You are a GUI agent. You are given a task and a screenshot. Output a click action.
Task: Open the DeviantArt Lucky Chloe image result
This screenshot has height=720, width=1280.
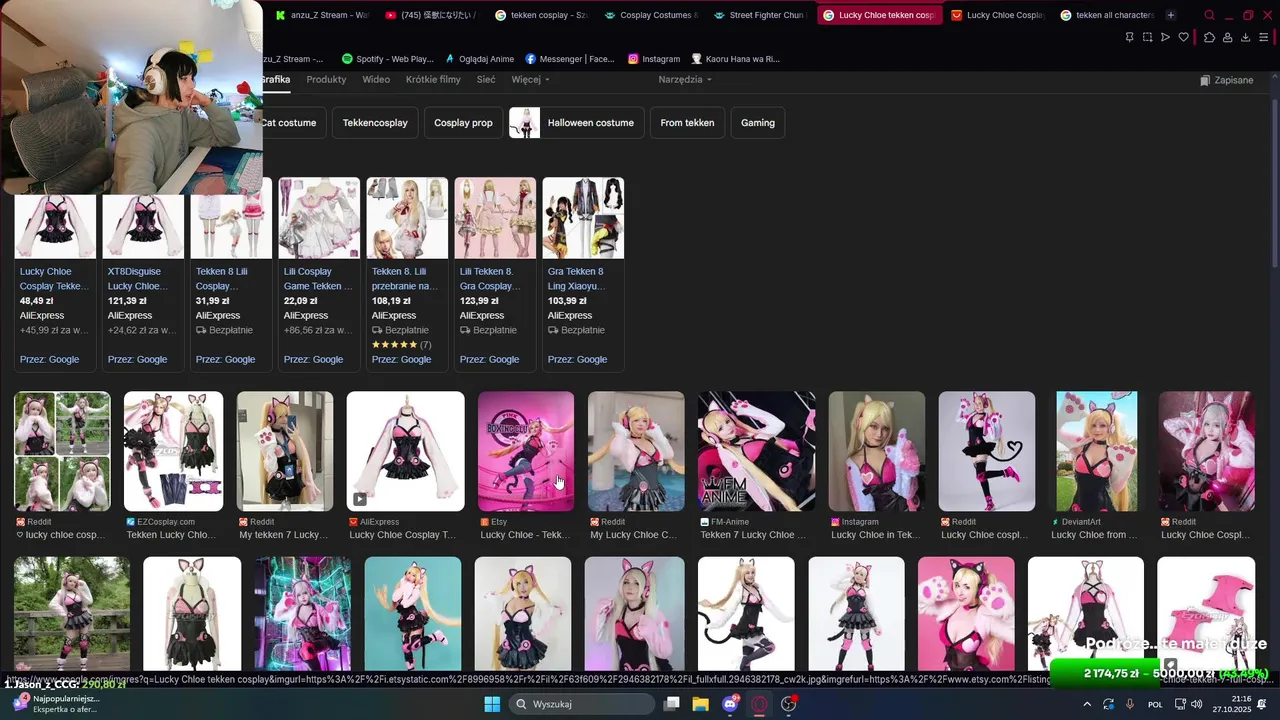(1096, 466)
